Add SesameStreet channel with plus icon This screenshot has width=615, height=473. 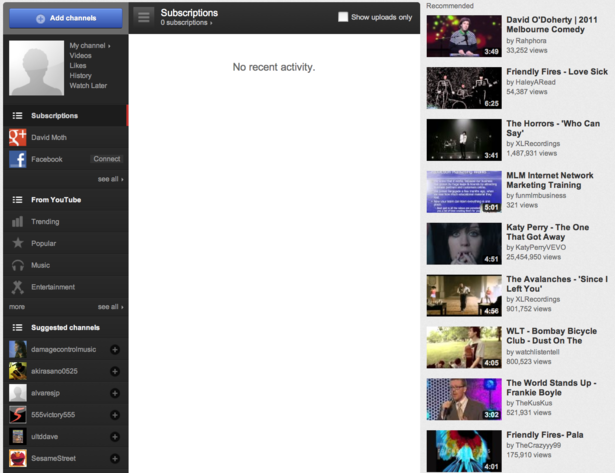tap(115, 458)
